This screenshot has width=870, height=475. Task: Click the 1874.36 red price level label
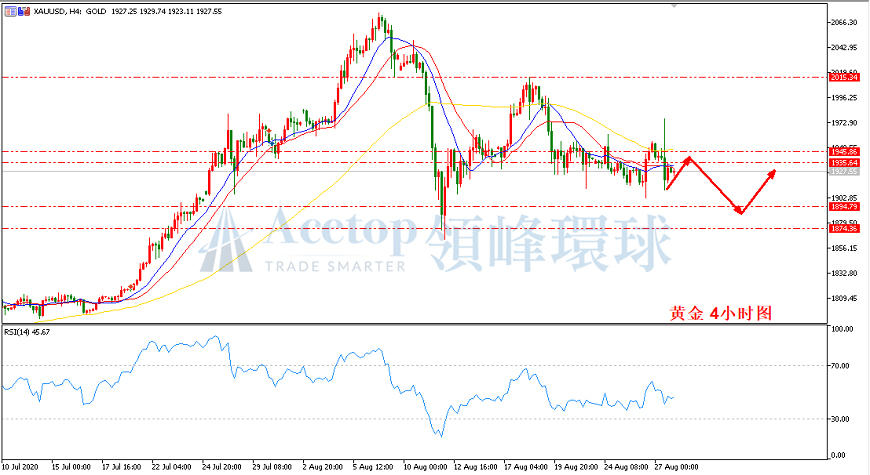(844, 228)
